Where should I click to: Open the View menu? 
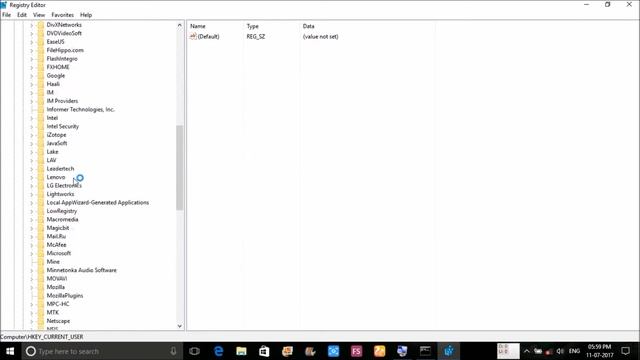[39, 15]
